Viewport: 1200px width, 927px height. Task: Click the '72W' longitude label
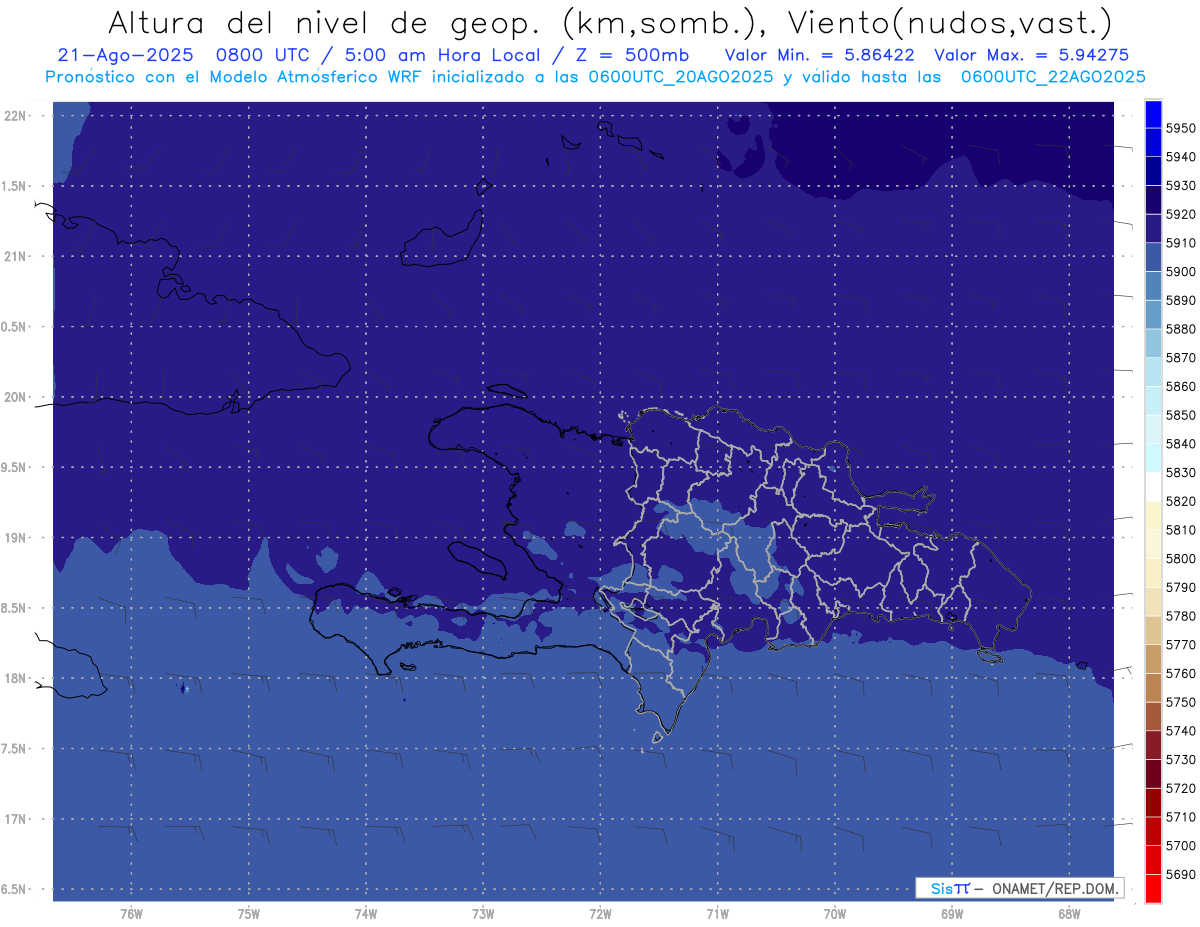[x=600, y=913]
